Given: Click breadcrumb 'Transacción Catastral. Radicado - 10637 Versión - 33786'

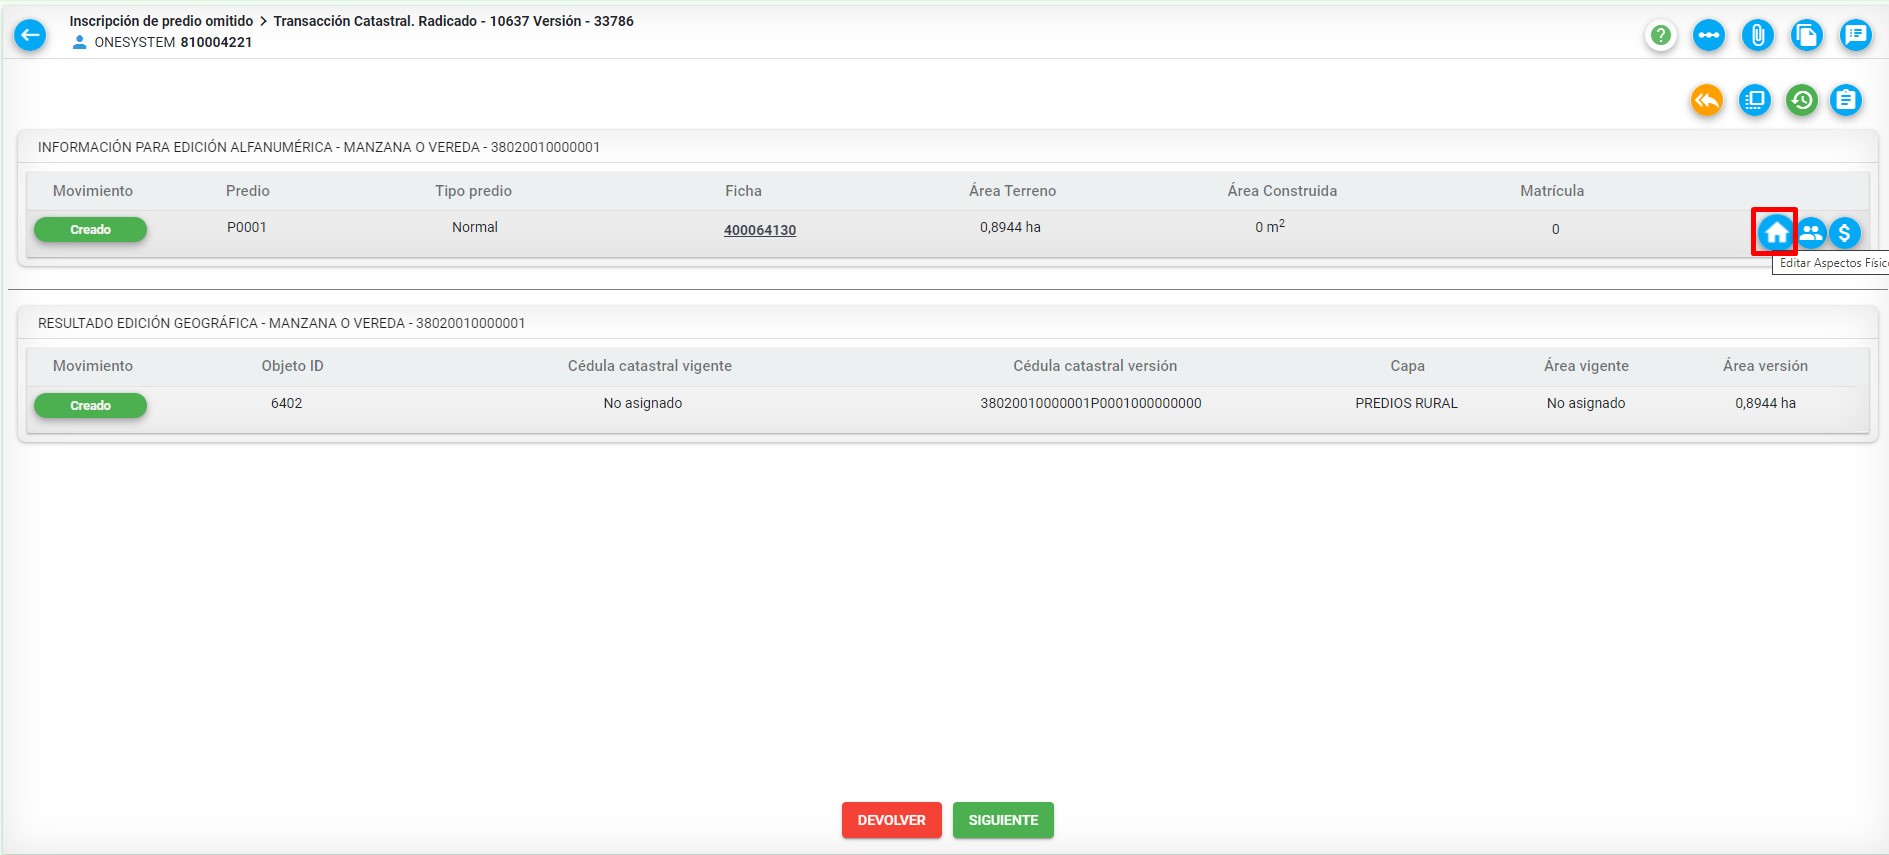Looking at the screenshot, I should [453, 21].
